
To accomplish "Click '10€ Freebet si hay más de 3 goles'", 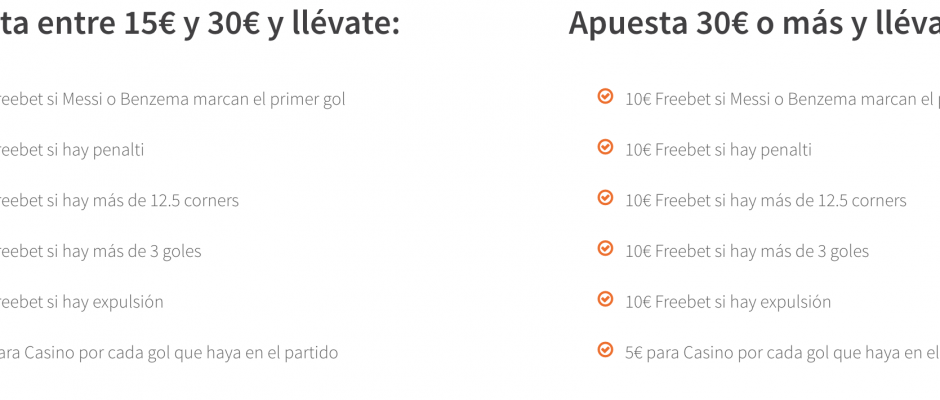I will (x=747, y=251).
